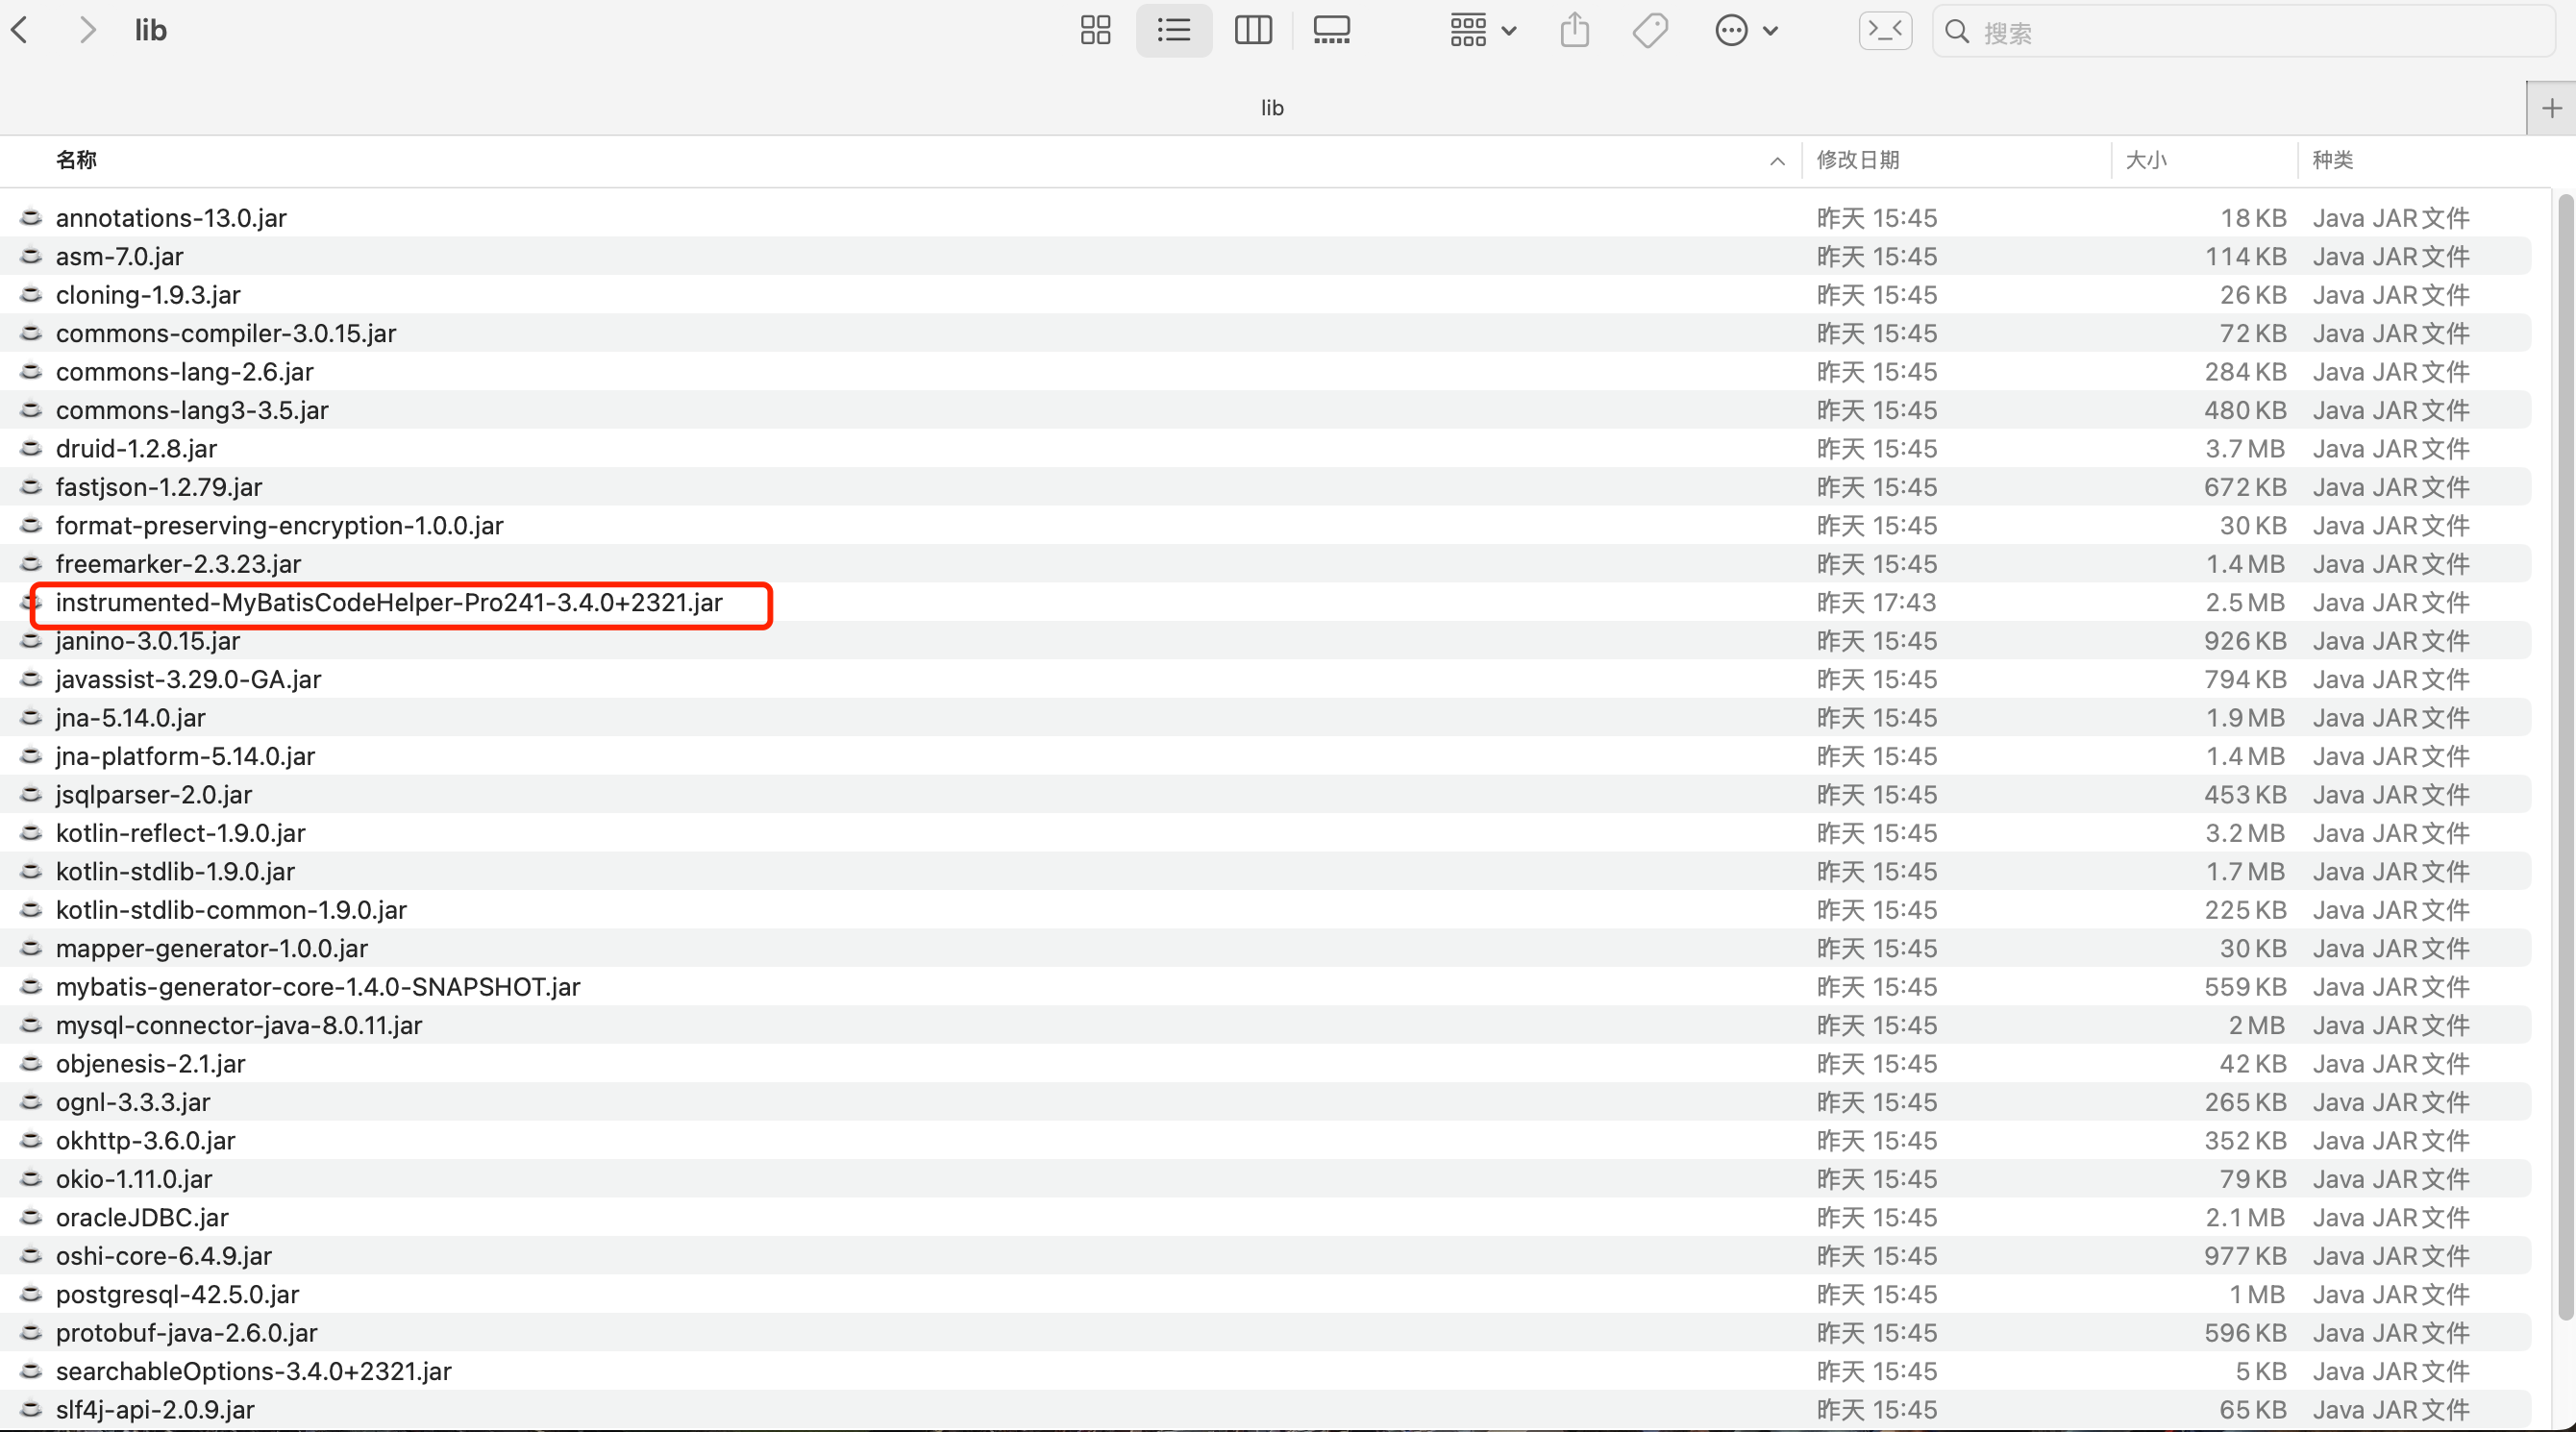Go back with the left arrow
The height and width of the screenshot is (1432, 2576).
(x=20, y=30)
